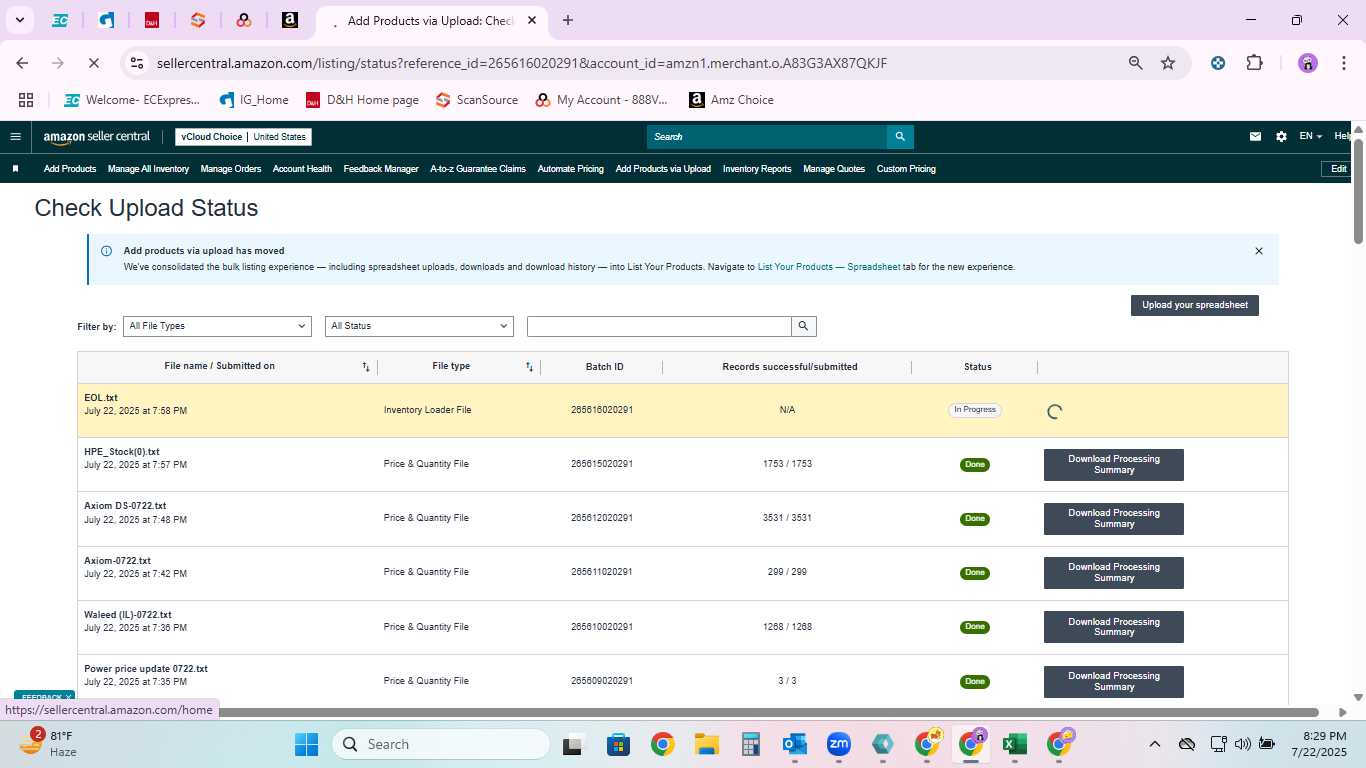Viewport: 1366px width, 768px height.
Task: Bookmark this page with star icon
Action: tap(1168, 63)
